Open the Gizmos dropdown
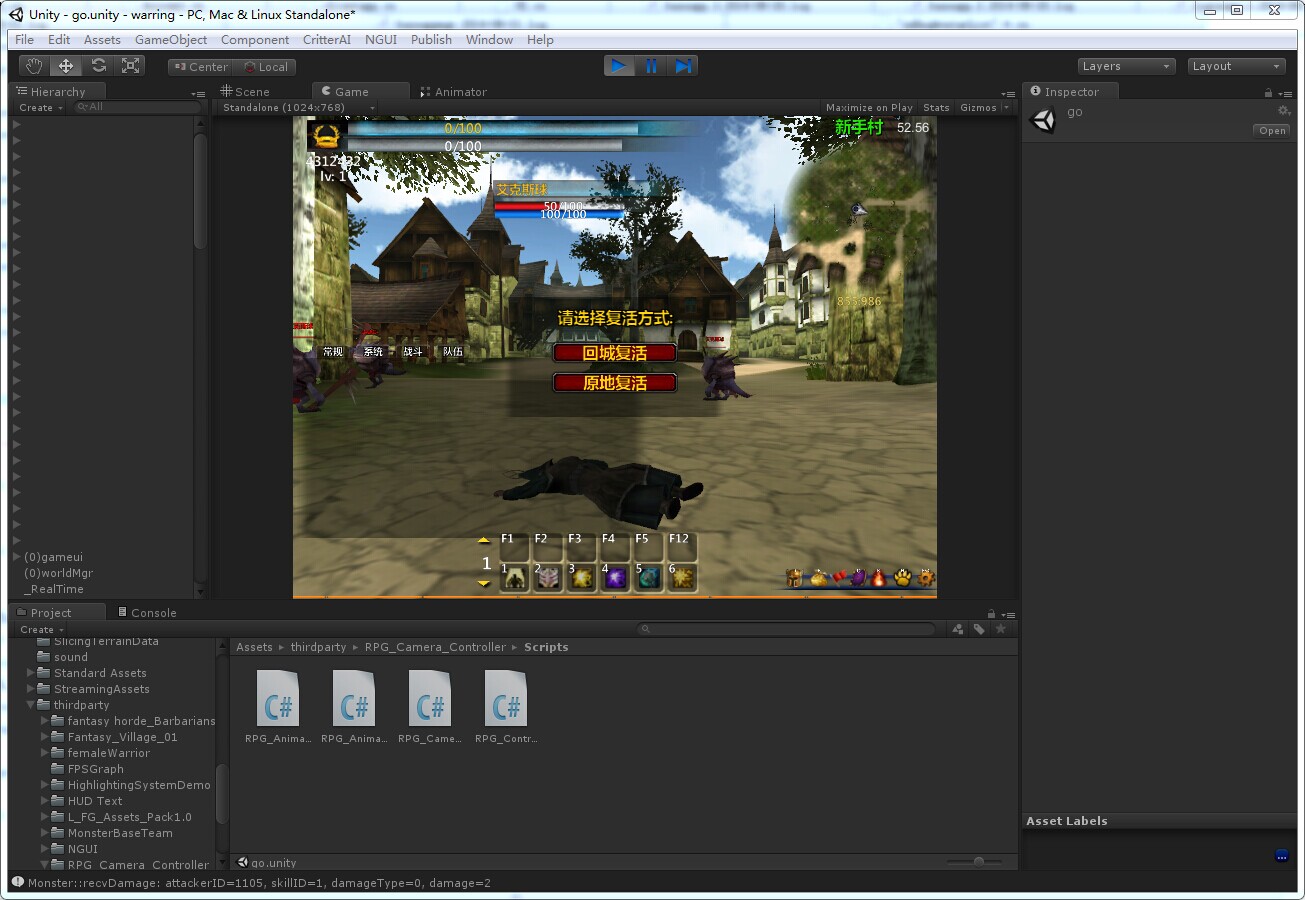Screen dimensions: 1305x900 coord(984,108)
